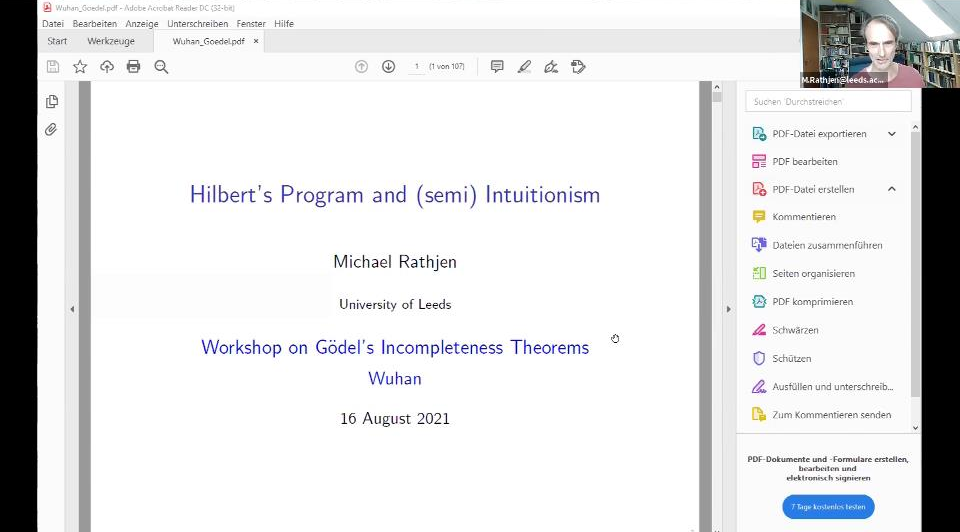This screenshot has height=532, width=960.
Task: Click the print icon
Action: point(133,67)
